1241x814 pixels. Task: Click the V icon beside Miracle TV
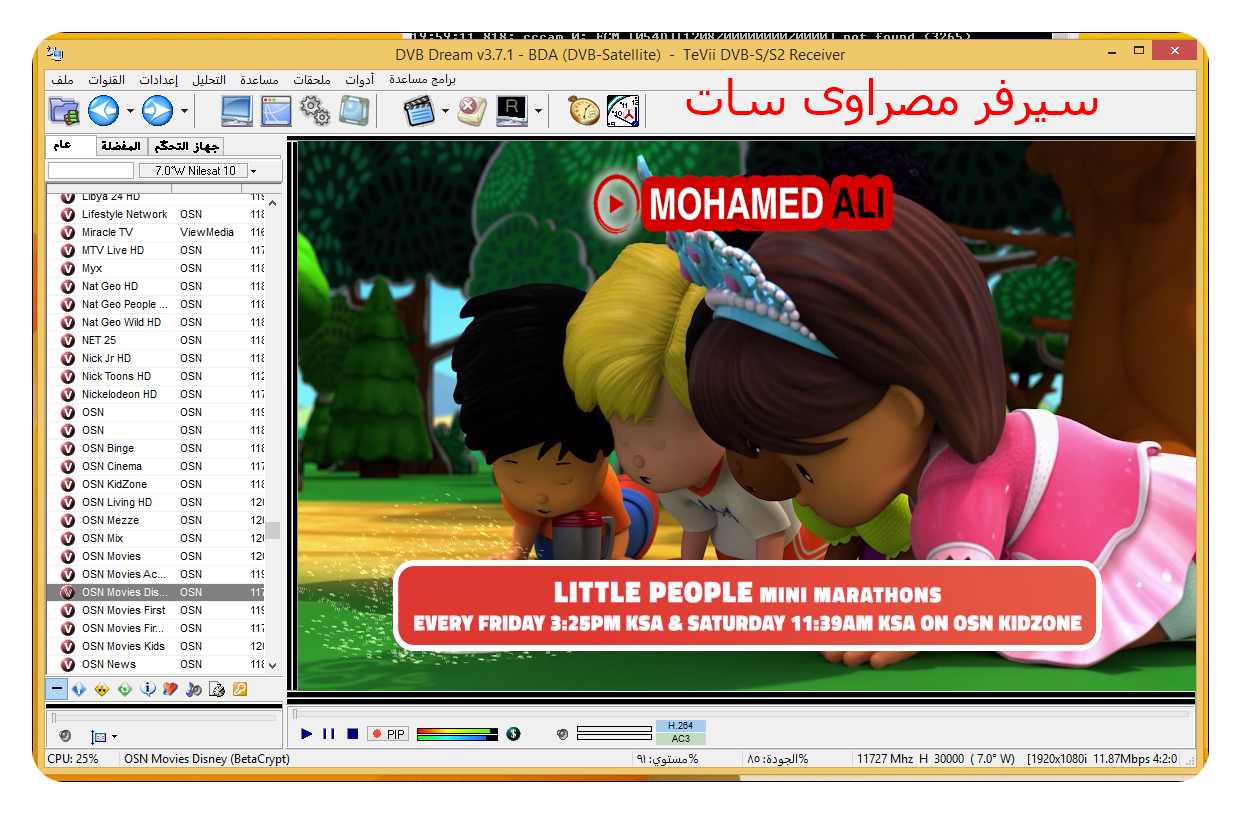point(68,232)
